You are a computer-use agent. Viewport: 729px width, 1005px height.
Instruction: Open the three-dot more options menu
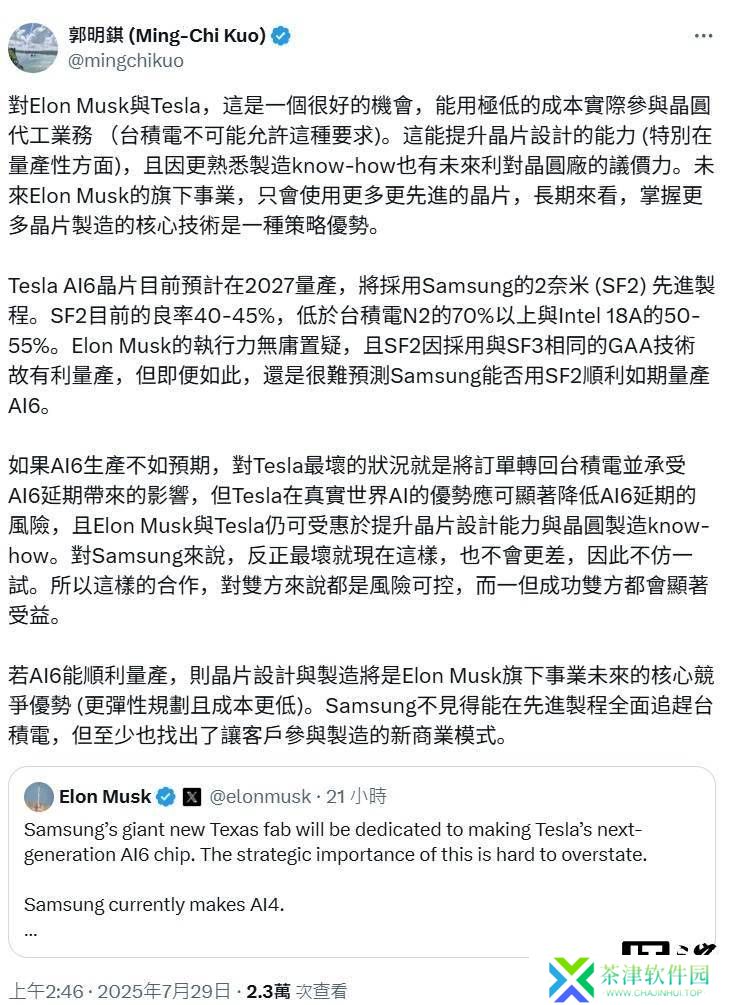pos(703,36)
